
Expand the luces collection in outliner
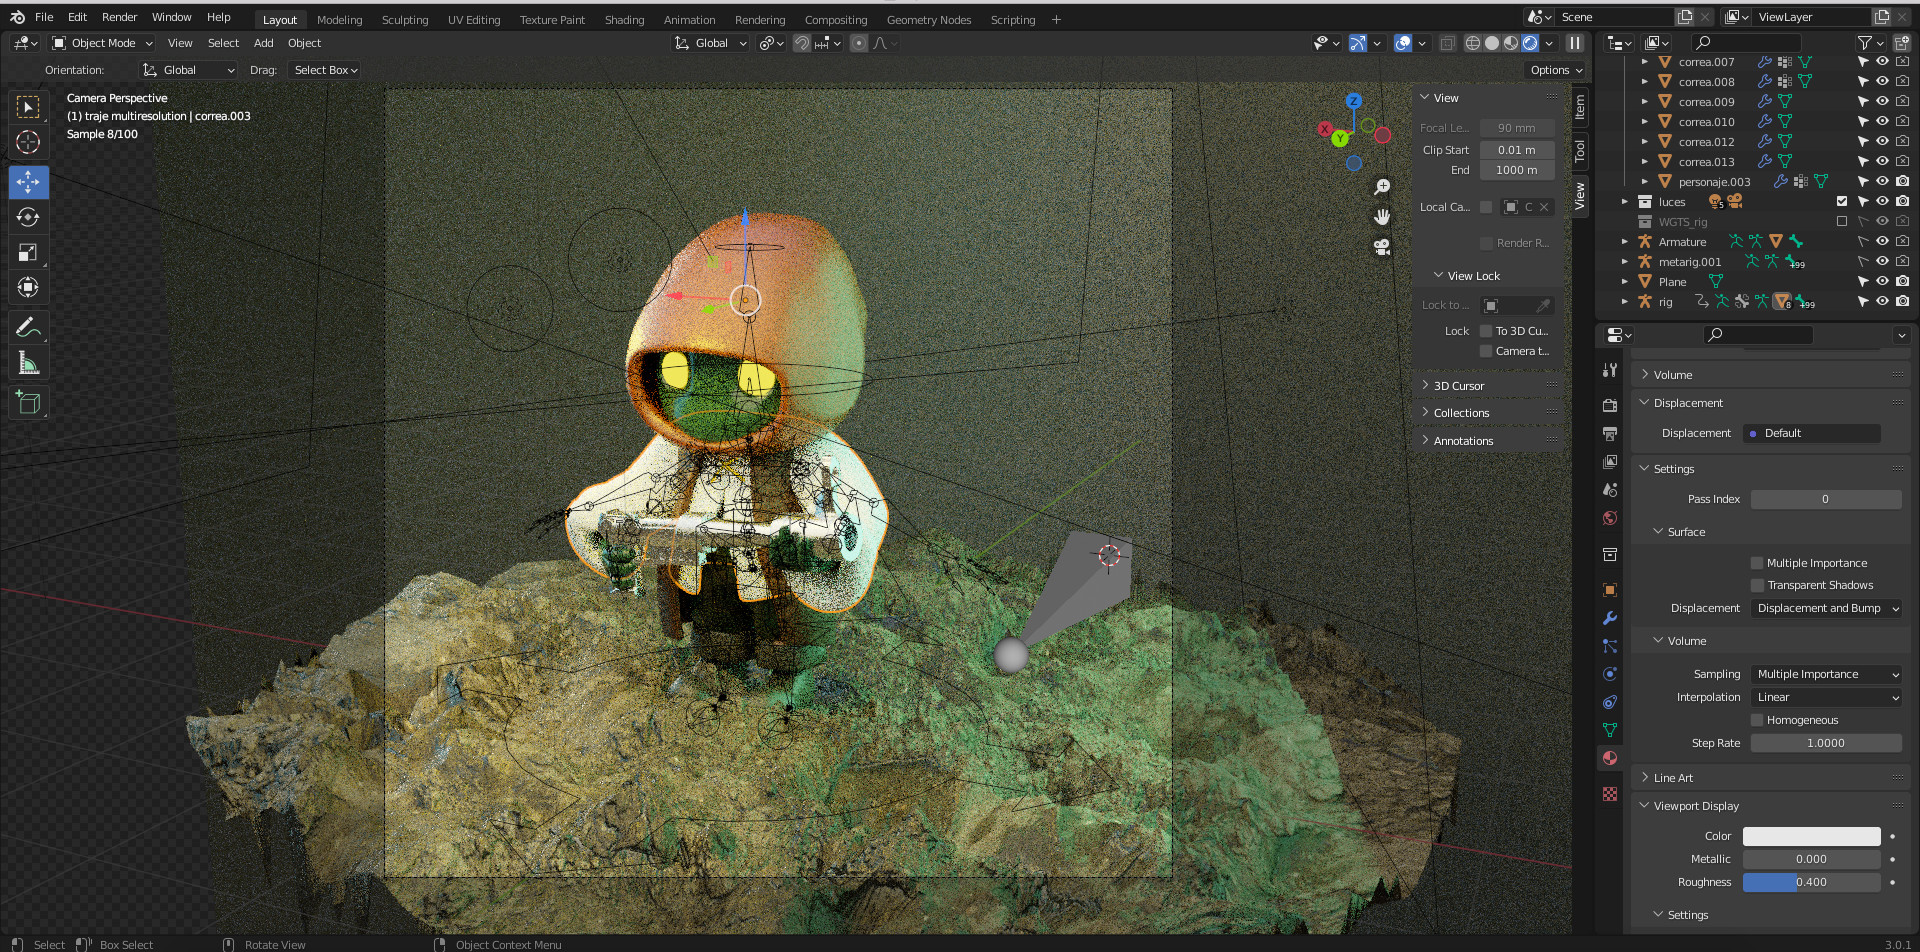click(x=1625, y=201)
